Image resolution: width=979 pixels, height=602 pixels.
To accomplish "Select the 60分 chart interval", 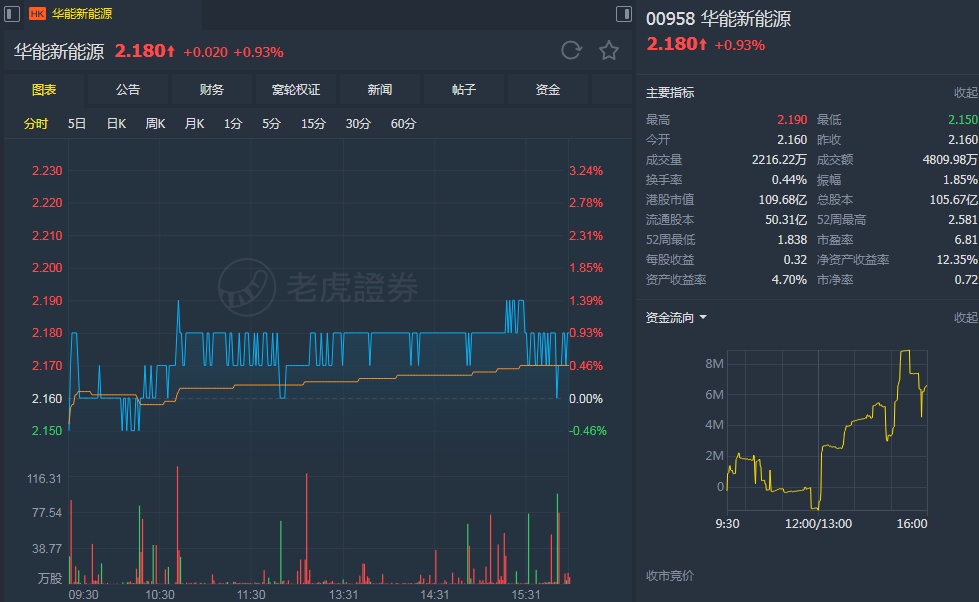I will click(x=403, y=124).
